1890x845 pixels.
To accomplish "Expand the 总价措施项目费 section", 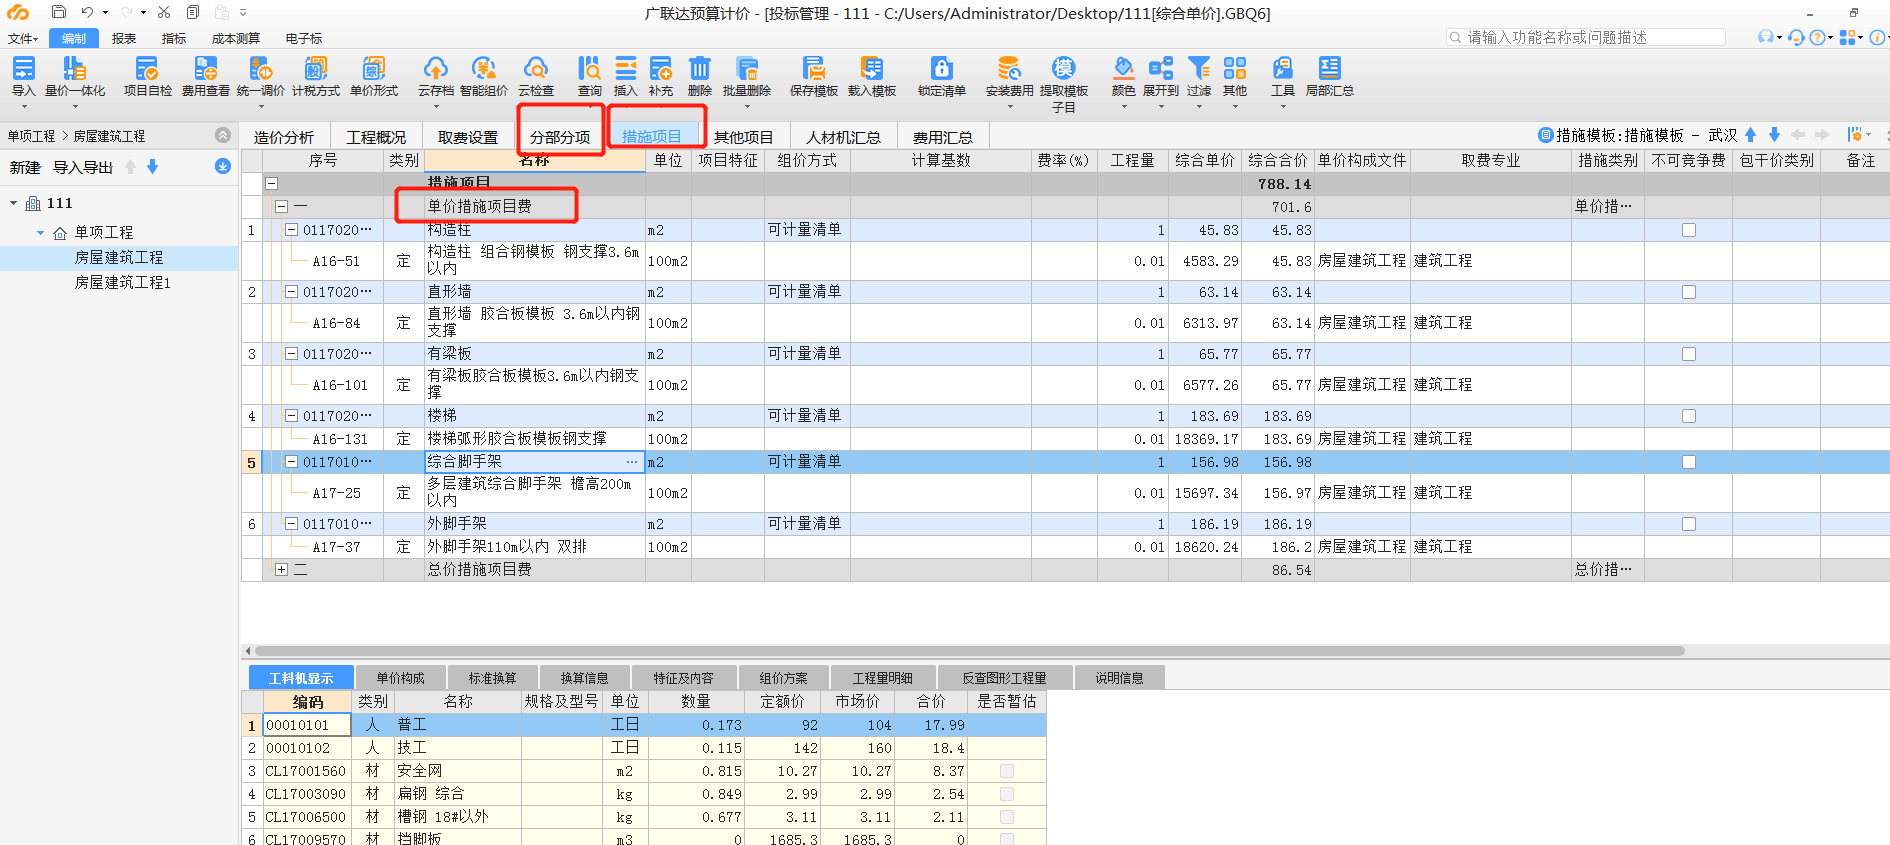I will tap(281, 570).
